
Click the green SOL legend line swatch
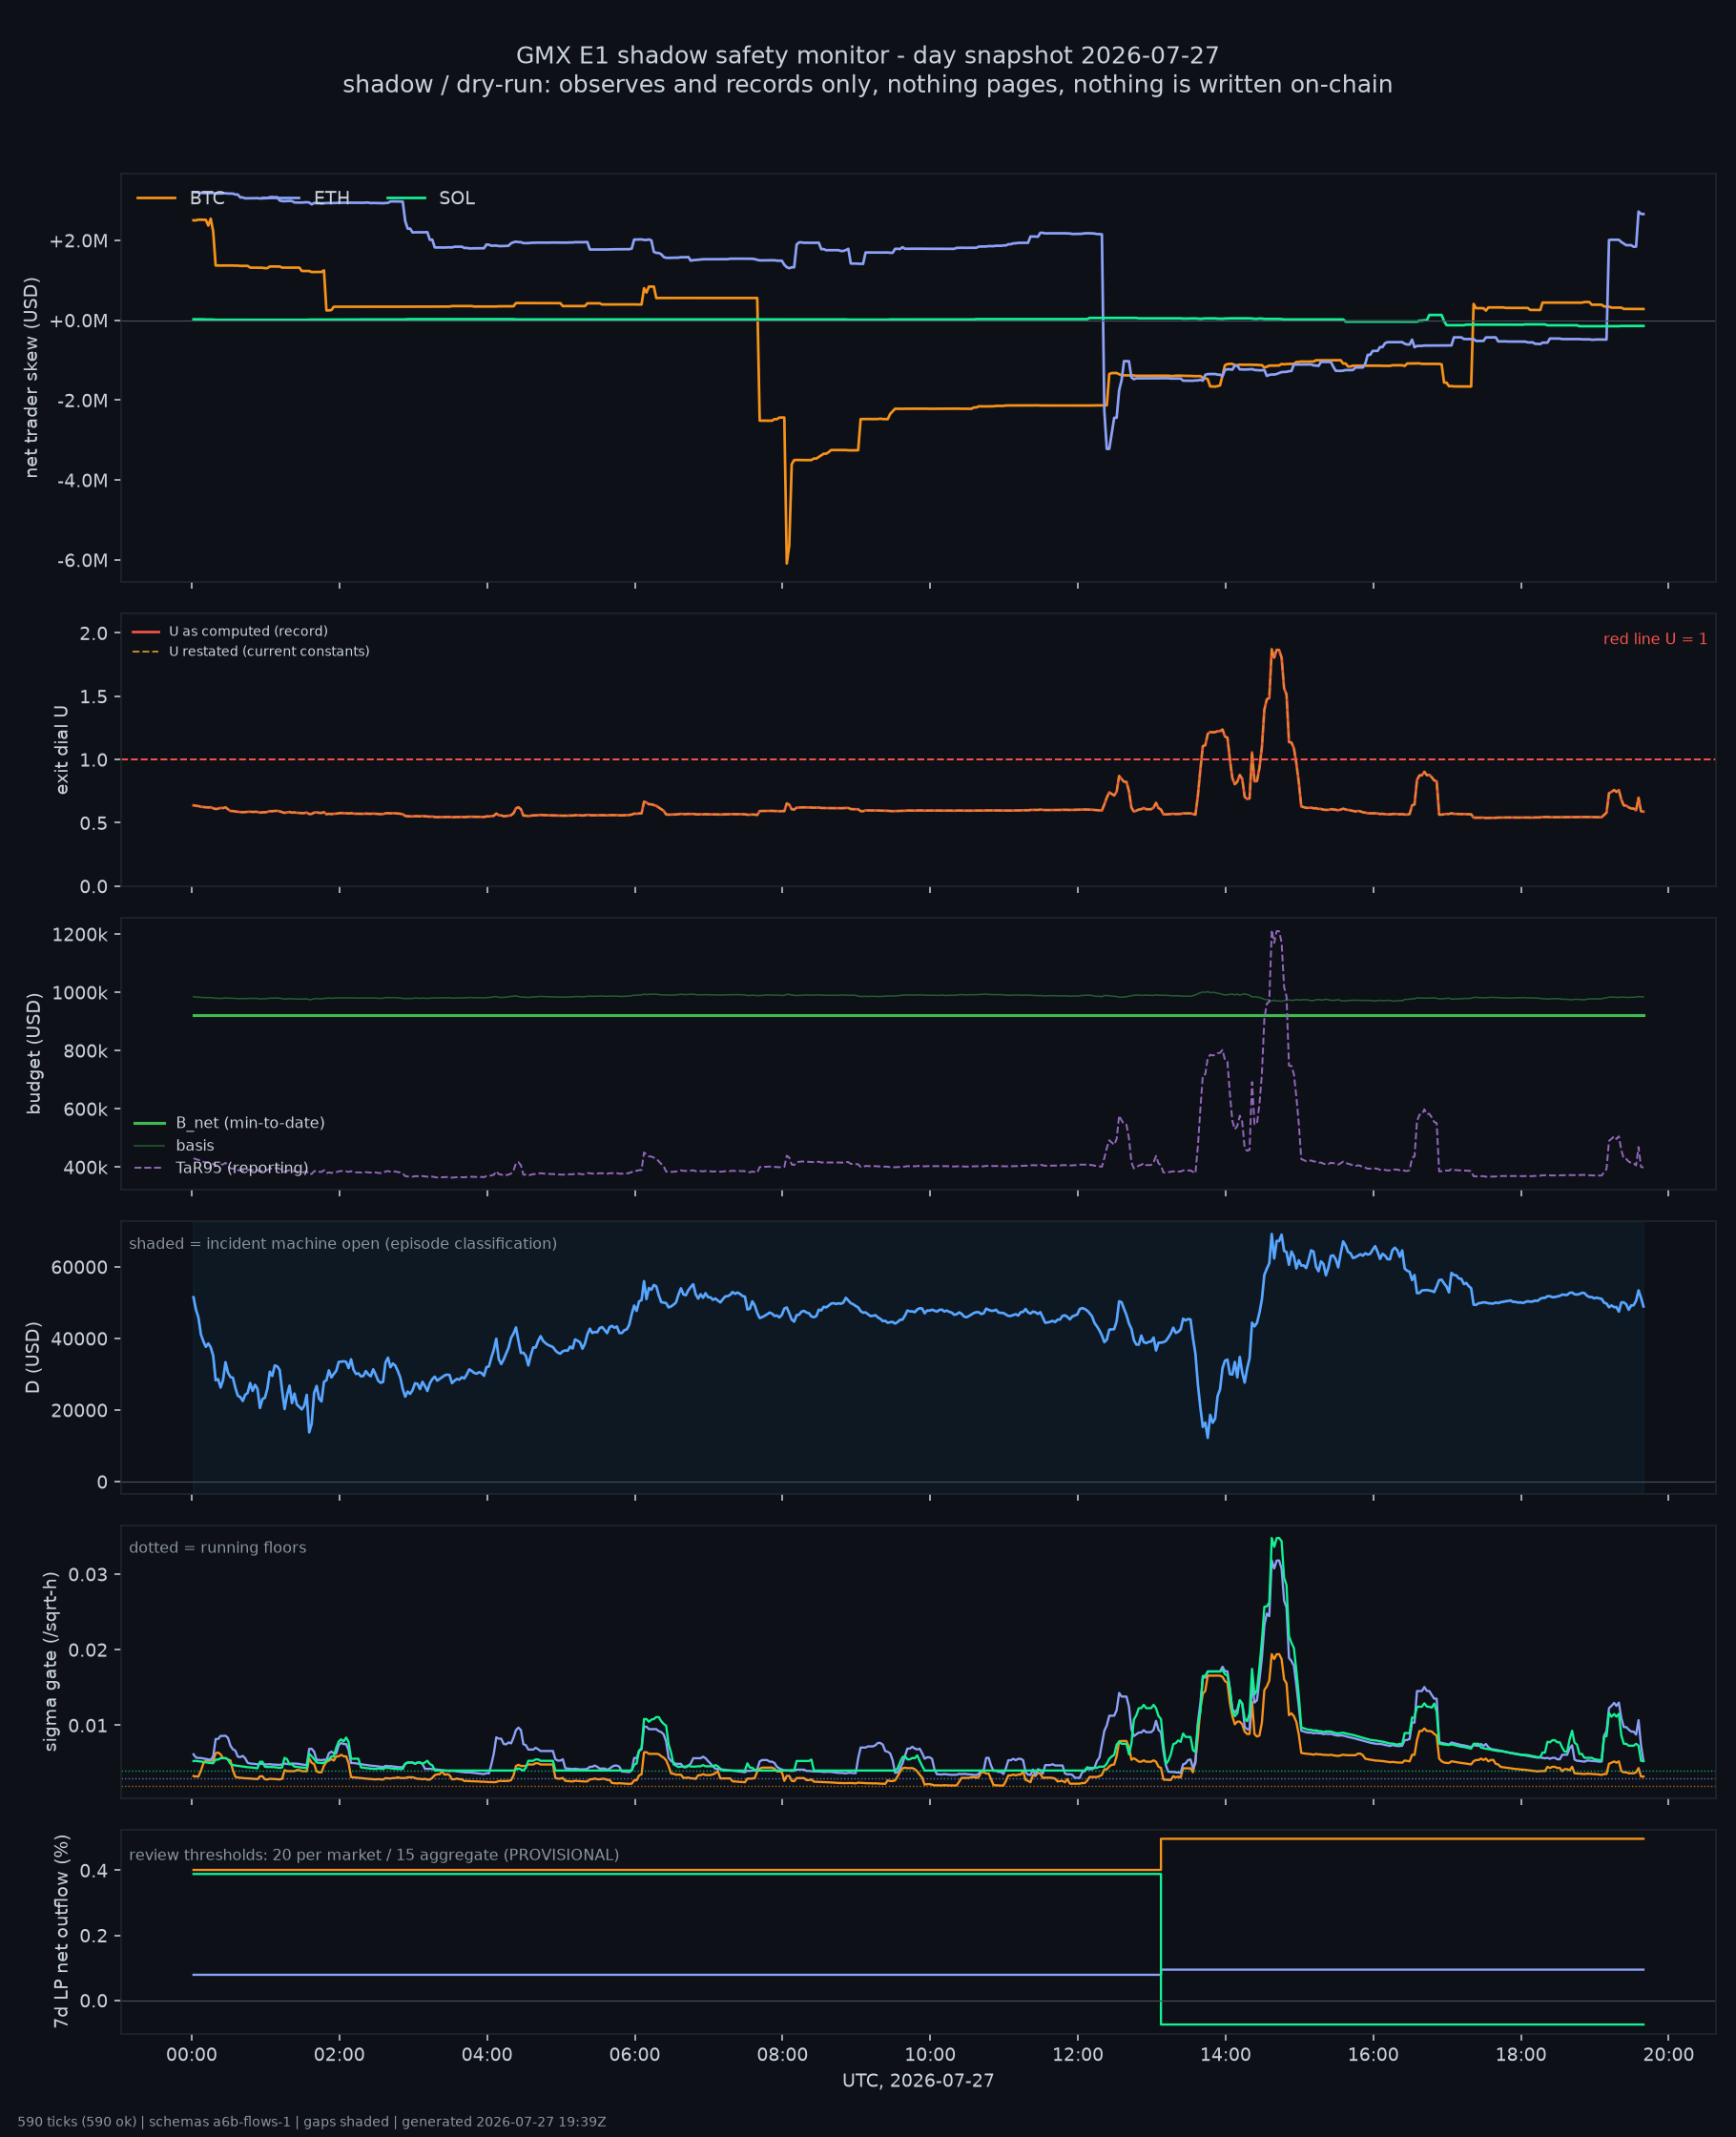pos(406,198)
